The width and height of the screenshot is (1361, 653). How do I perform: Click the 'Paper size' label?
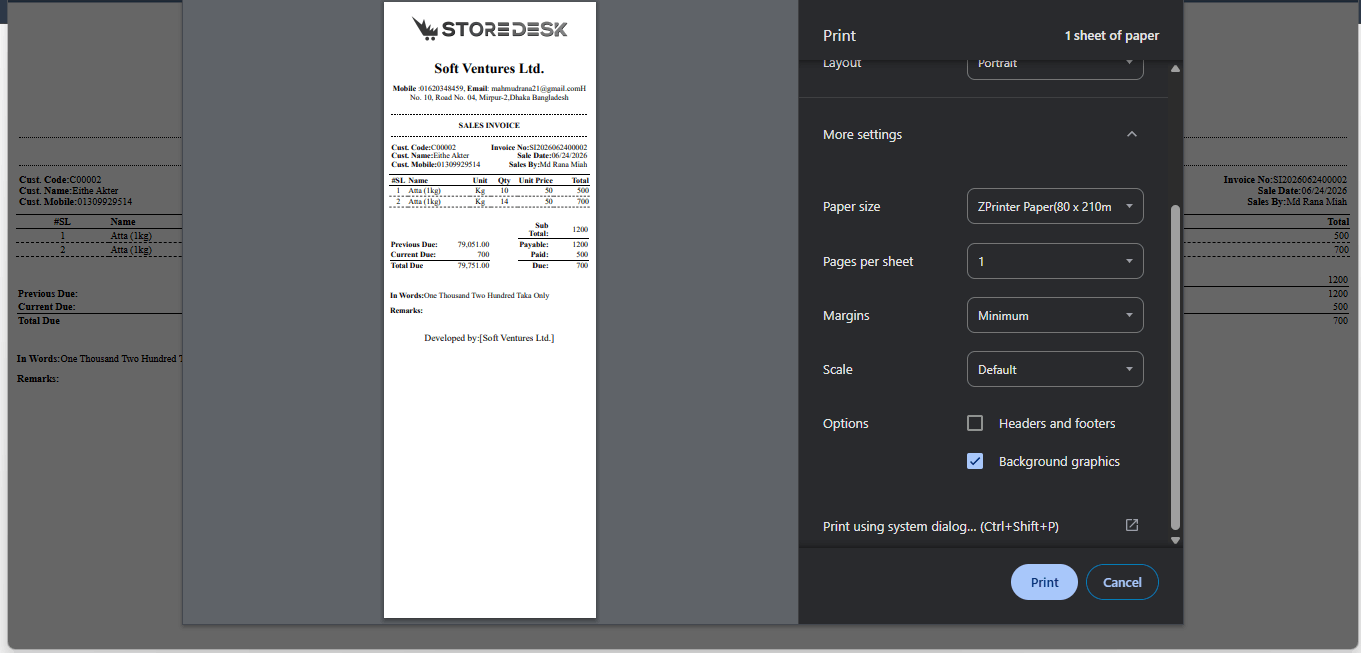click(x=851, y=206)
